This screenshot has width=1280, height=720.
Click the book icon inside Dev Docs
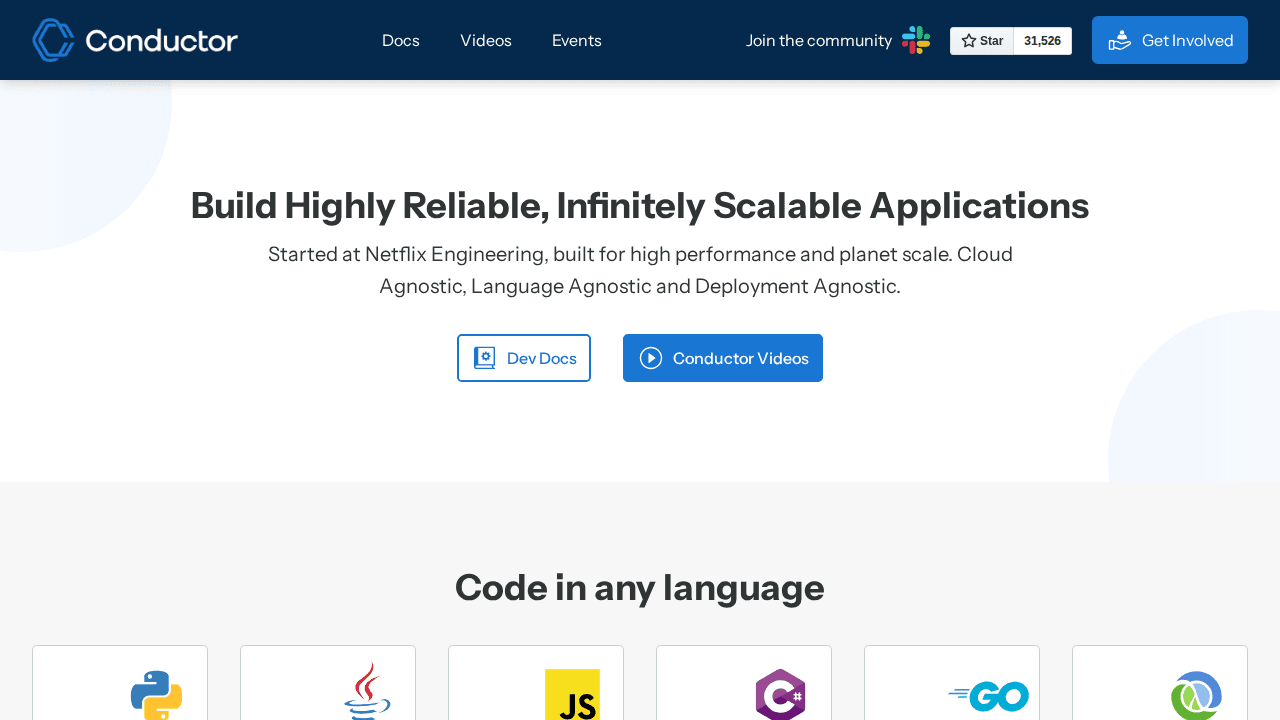pyautogui.click(x=484, y=357)
